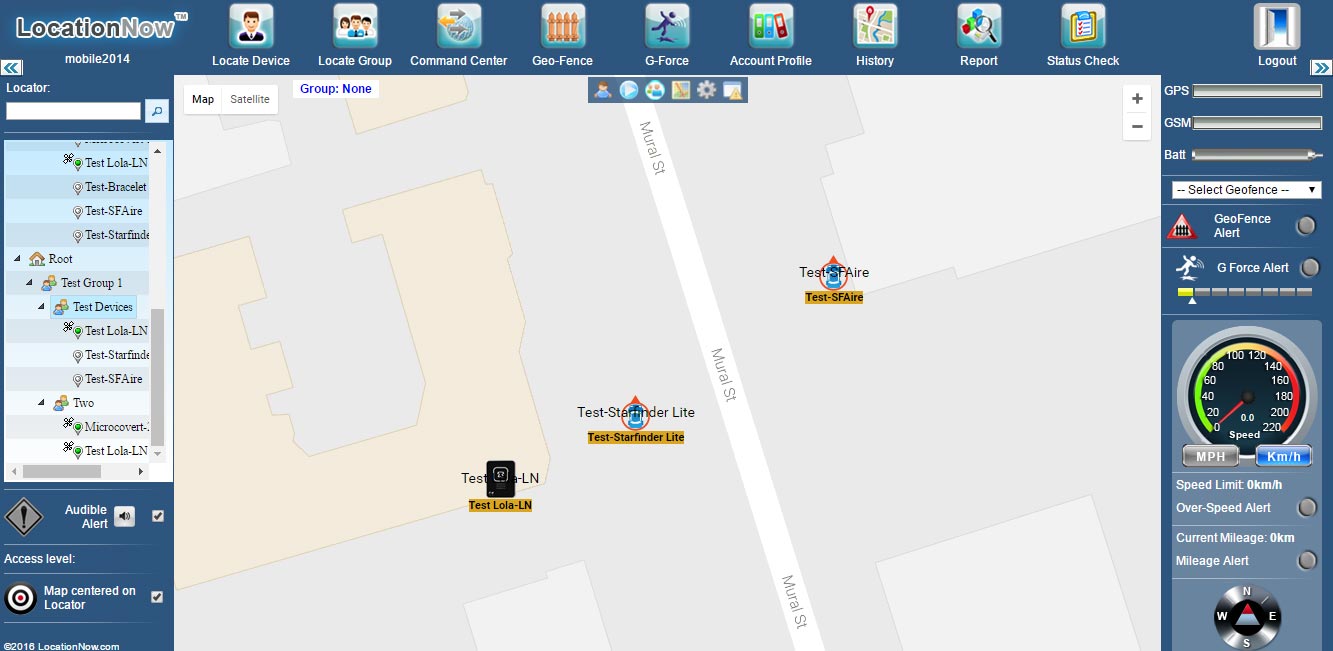Screen dimensions: 1333x651
Task: Uncheck Map centered on Locator checkbox
Action: point(157,597)
